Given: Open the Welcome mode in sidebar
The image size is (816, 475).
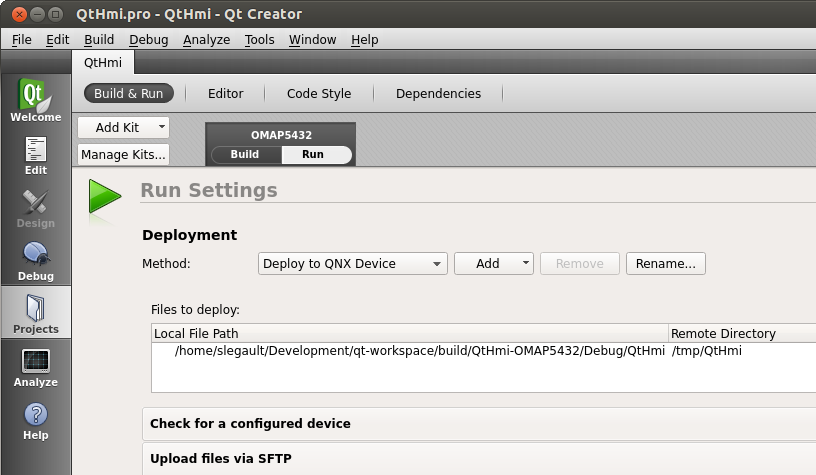Looking at the screenshot, I should [35, 101].
